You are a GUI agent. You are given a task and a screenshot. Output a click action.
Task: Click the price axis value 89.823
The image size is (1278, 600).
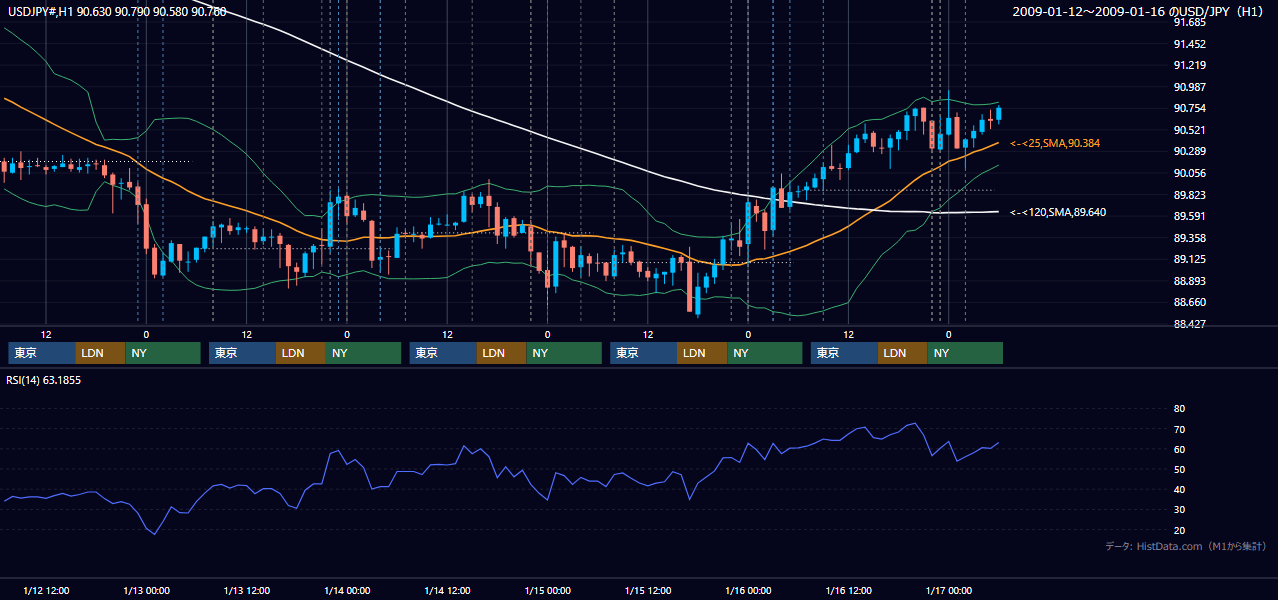point(1189,195)
